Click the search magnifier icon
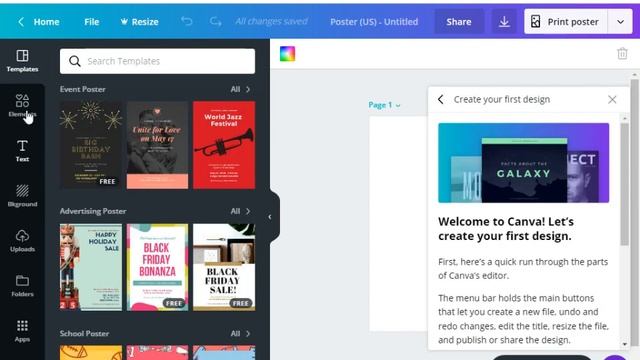The image size is (640, 360). 75,61
